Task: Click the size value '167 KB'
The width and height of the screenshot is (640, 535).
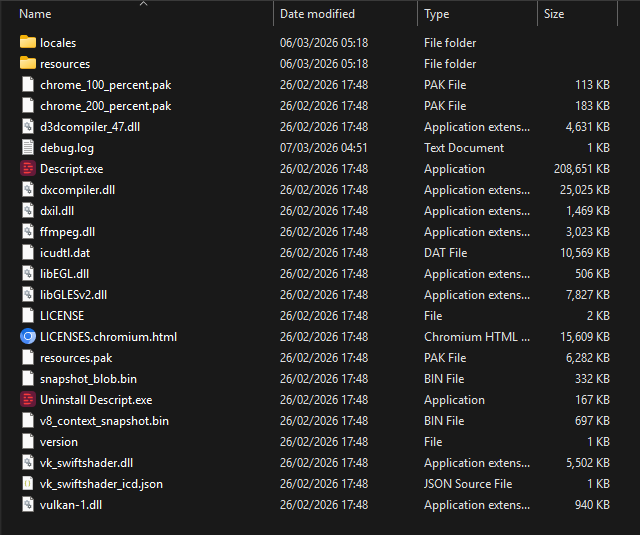Action: [x=592, y=400]
